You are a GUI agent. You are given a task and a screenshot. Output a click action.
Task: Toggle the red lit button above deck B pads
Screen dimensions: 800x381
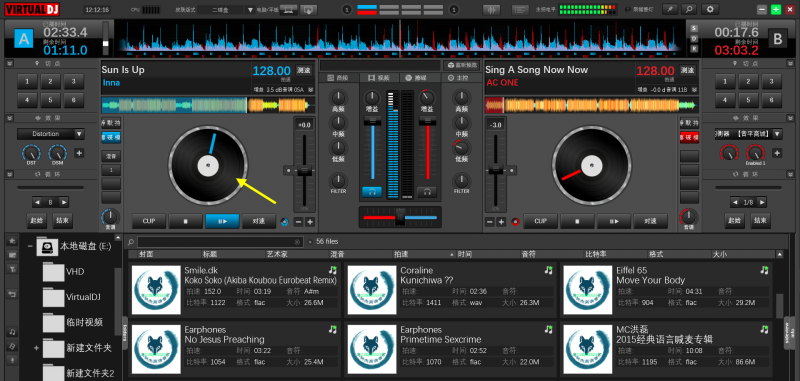(689, 138)
